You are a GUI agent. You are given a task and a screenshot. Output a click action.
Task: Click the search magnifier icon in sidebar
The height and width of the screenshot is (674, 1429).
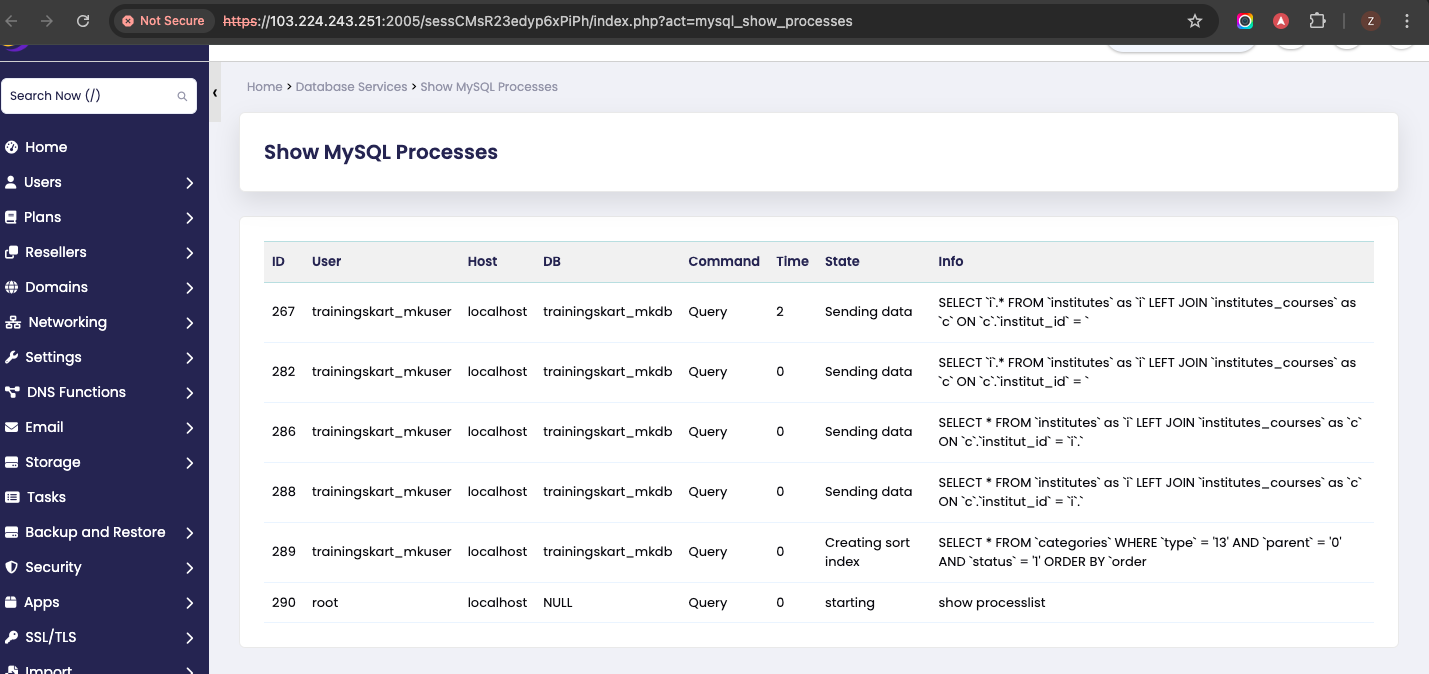[182, 96]
